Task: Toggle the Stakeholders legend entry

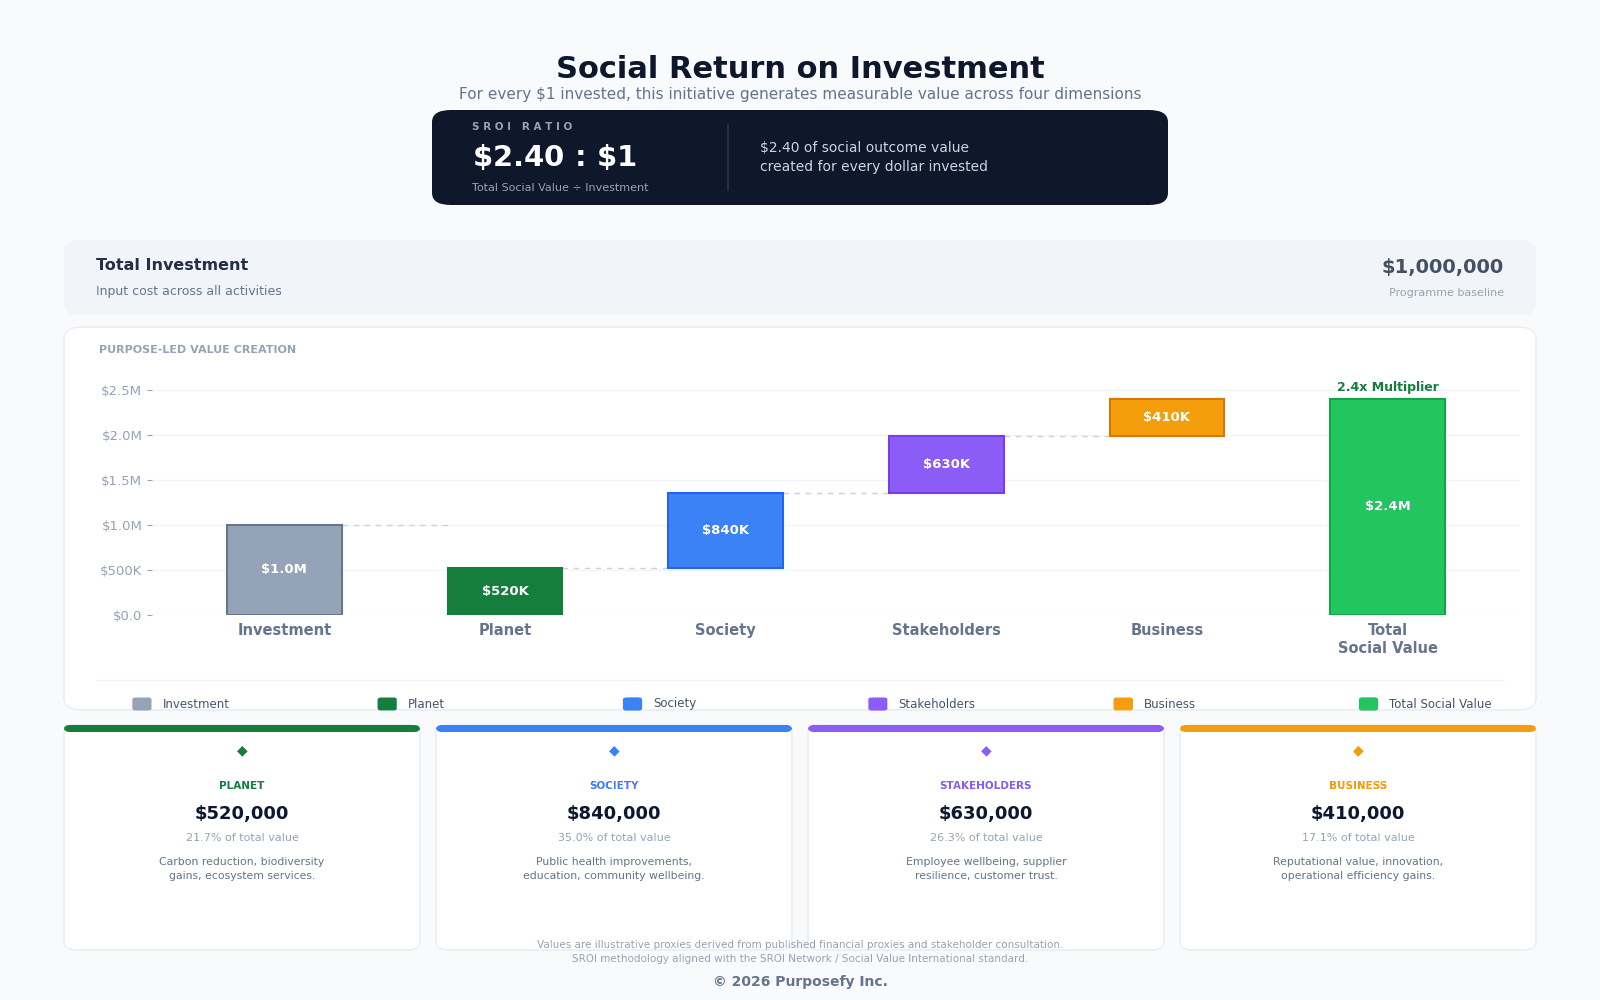Action: [x=878, y=704]
